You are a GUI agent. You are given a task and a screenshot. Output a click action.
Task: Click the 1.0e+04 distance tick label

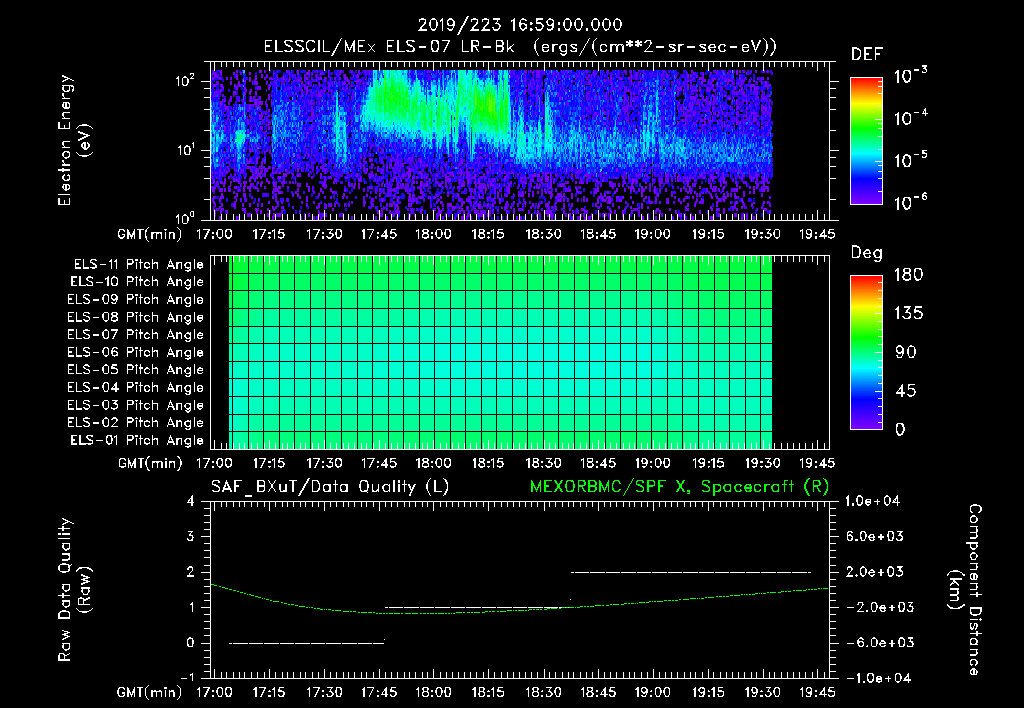coord(872,501)
